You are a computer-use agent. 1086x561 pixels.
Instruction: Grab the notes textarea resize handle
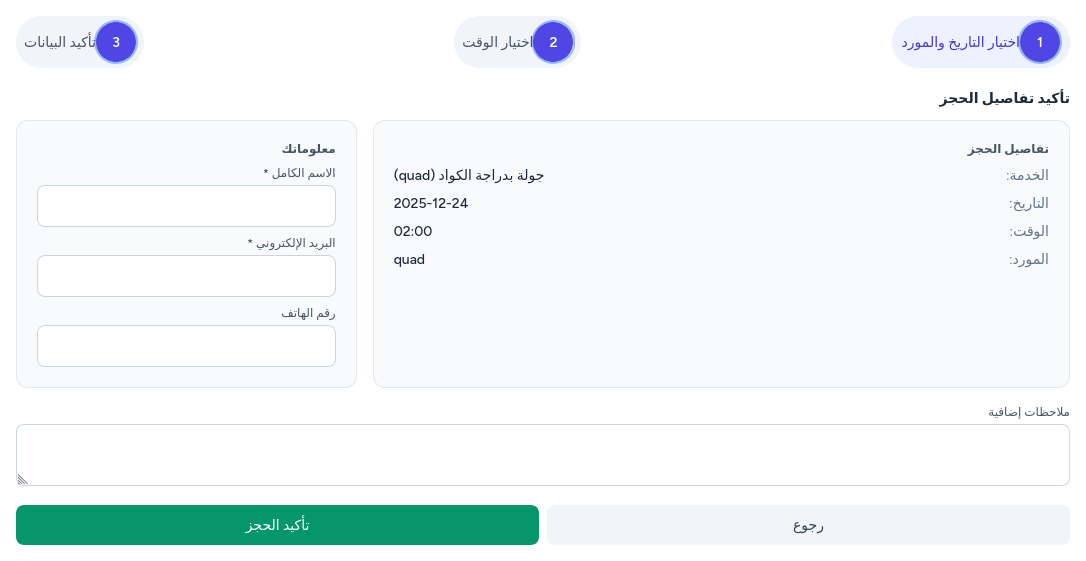pyautogui.click(x=22, y=479)
